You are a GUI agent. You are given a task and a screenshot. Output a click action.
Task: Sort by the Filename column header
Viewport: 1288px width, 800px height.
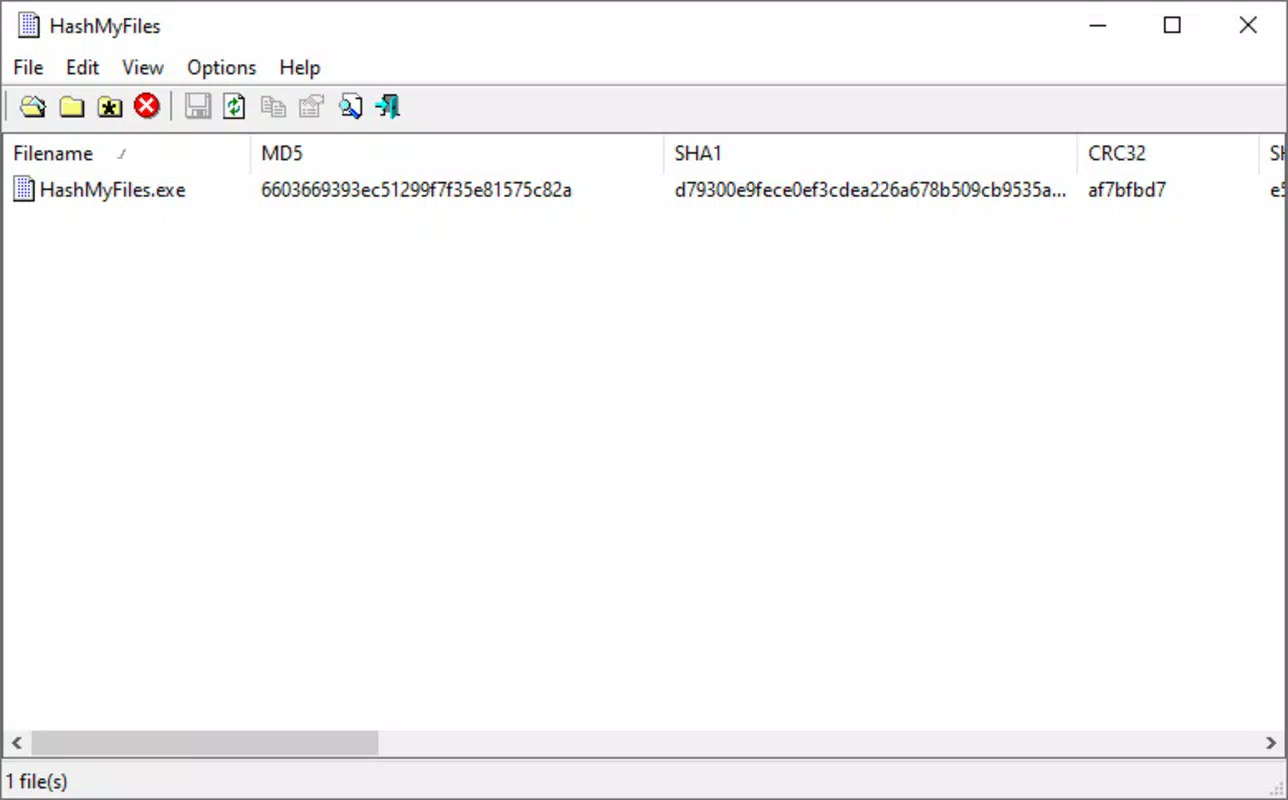[126, 153]
